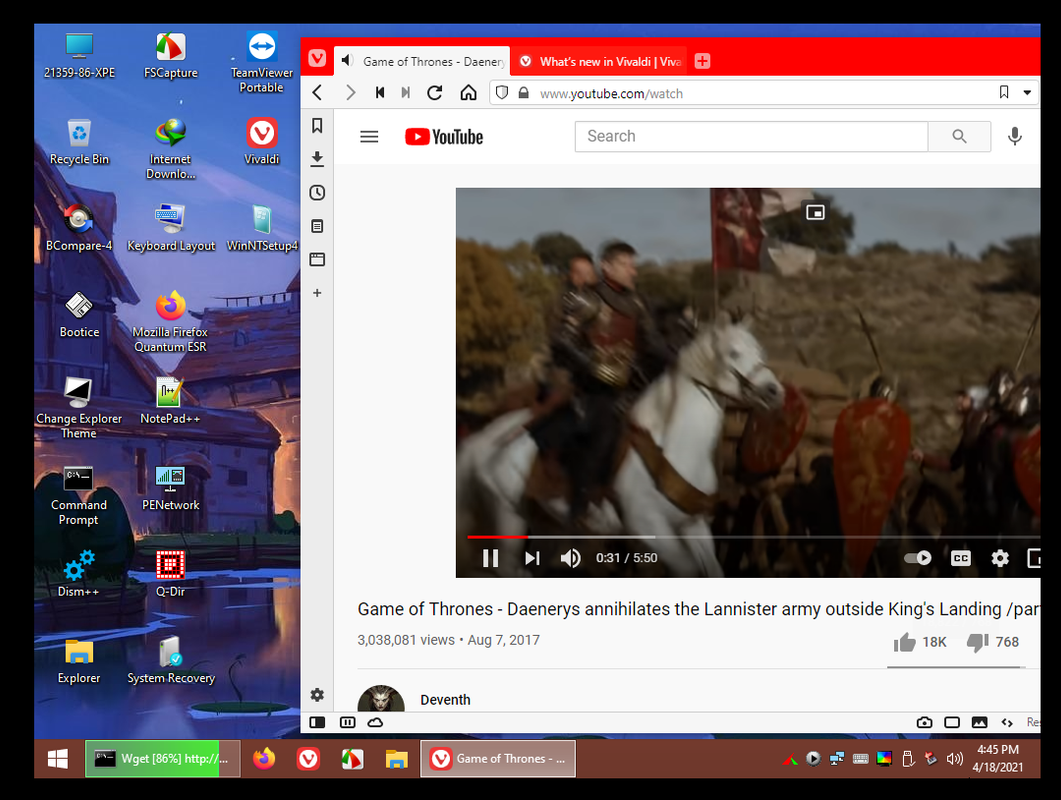Toggle the autoplay switch
The width and height of the screenshot is (1061, 800).
[918, 558]
